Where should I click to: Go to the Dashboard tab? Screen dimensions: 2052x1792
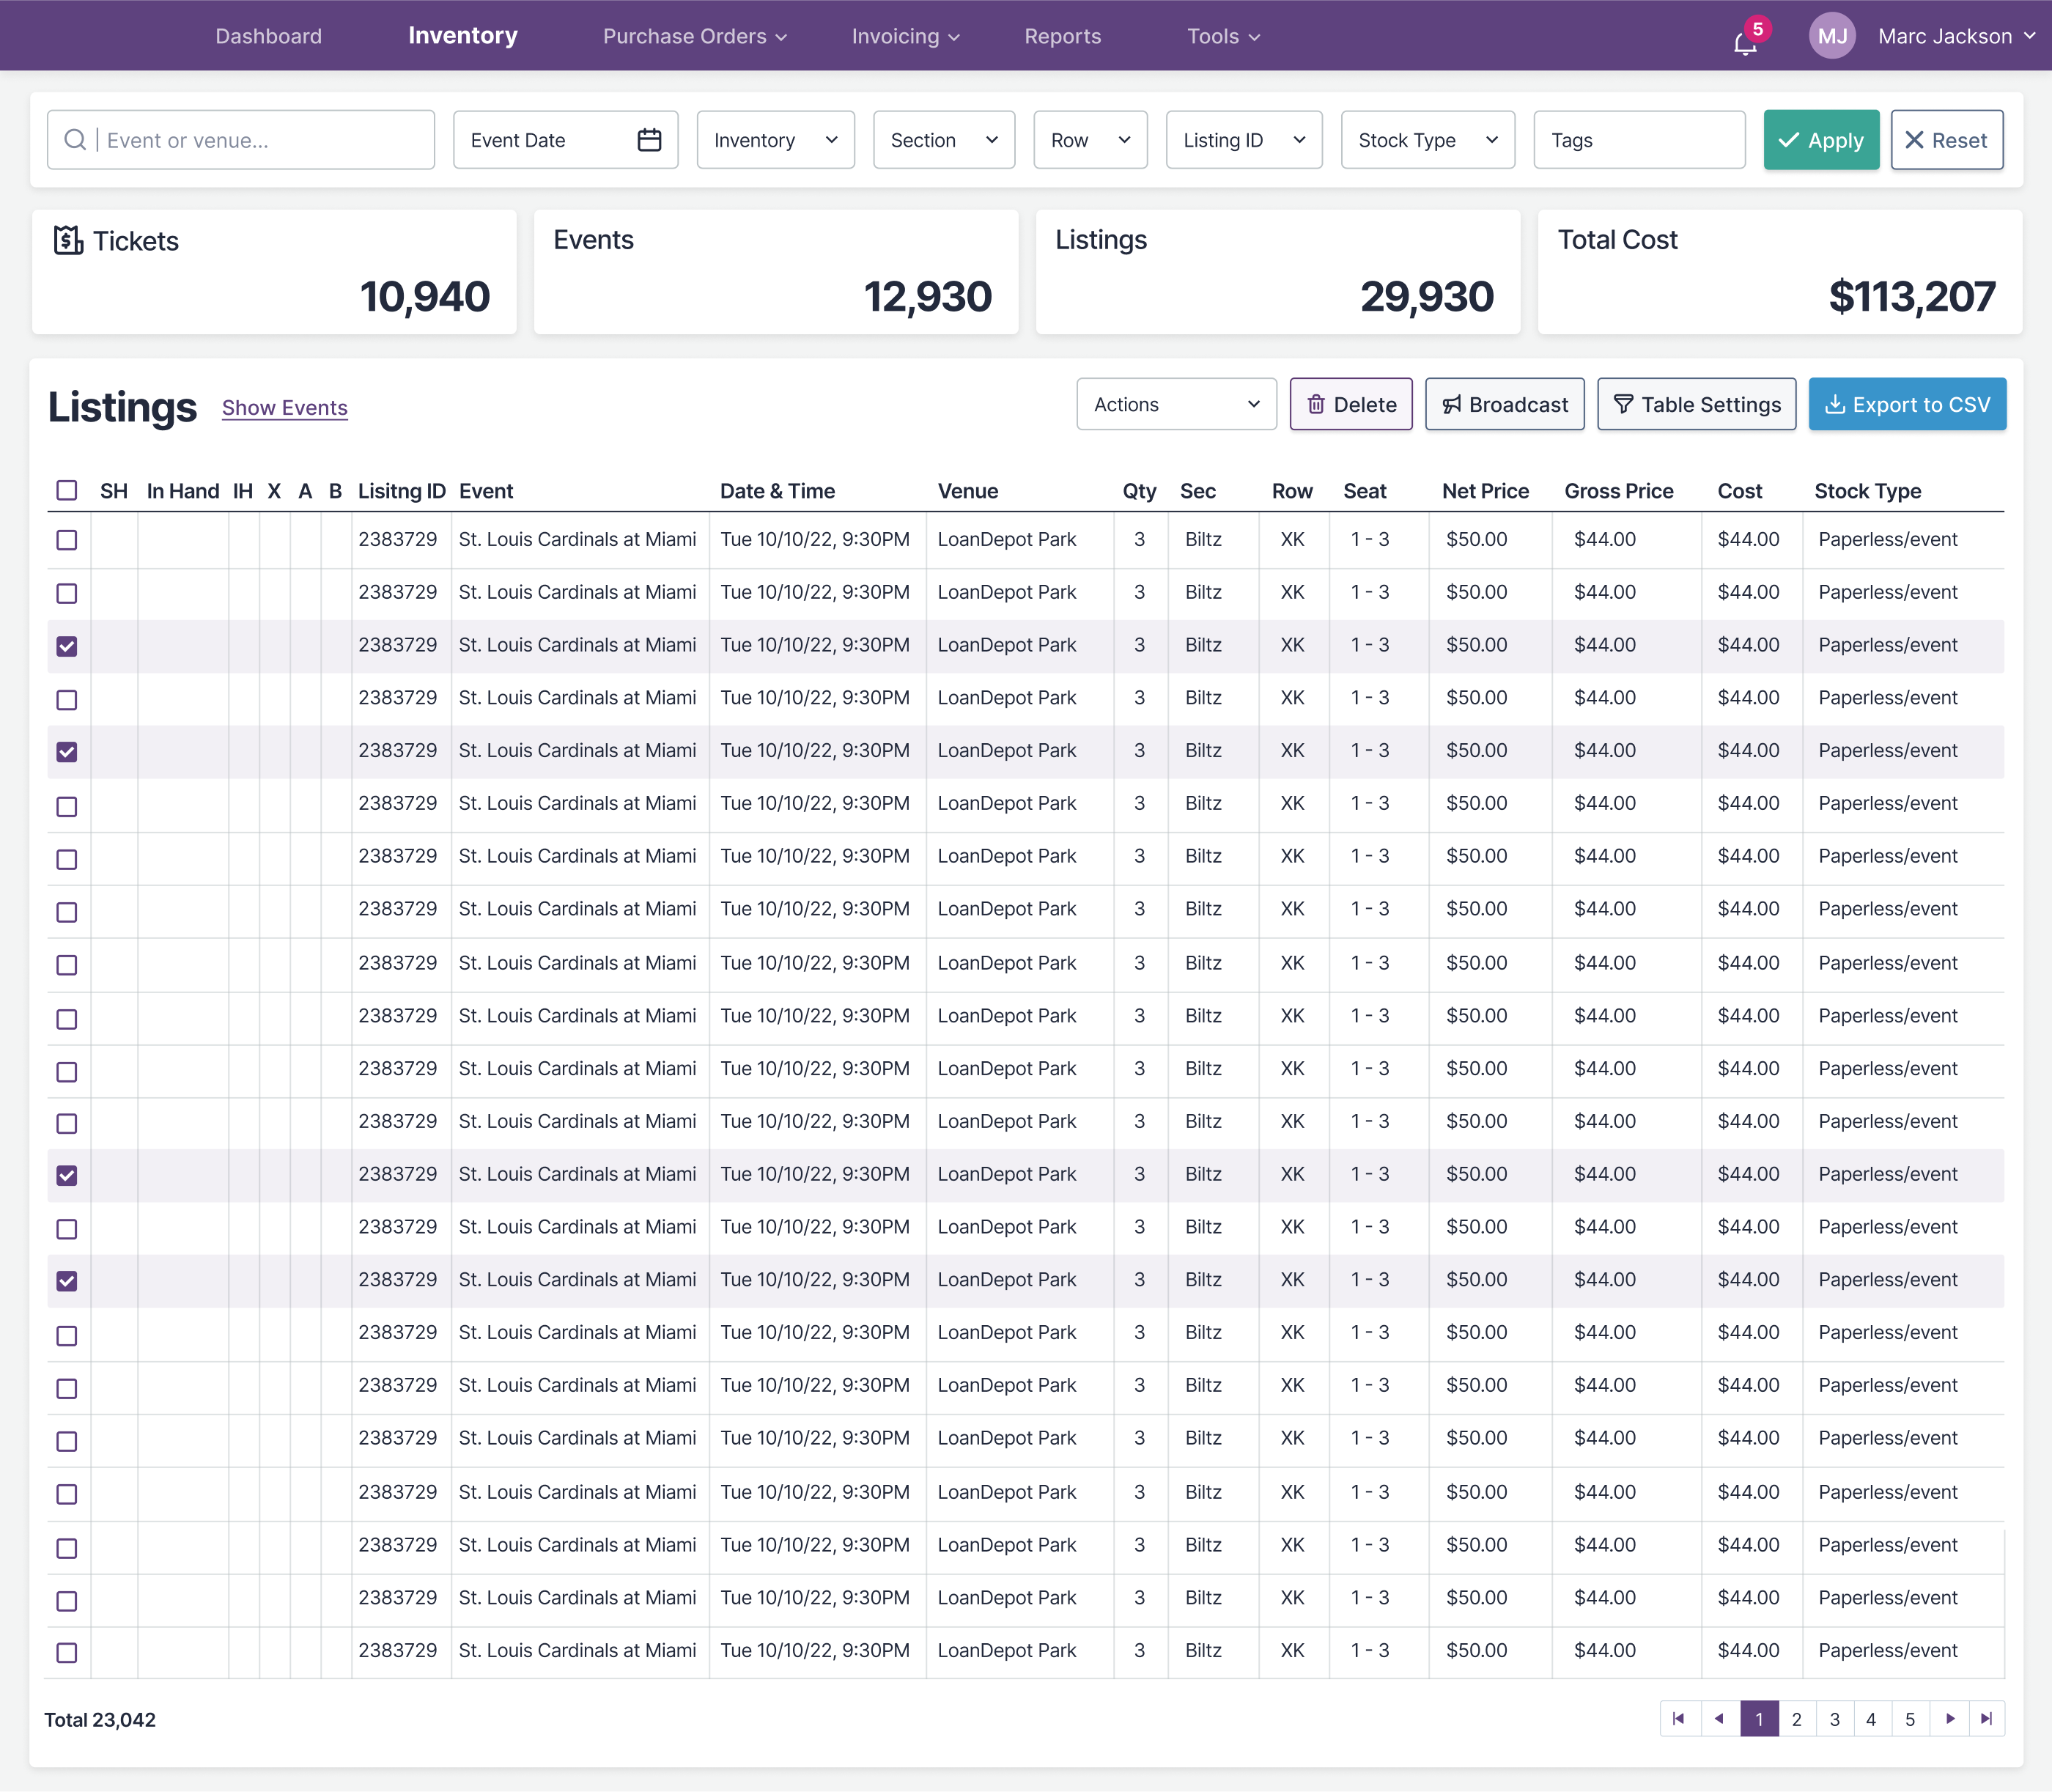click(268, 36)
